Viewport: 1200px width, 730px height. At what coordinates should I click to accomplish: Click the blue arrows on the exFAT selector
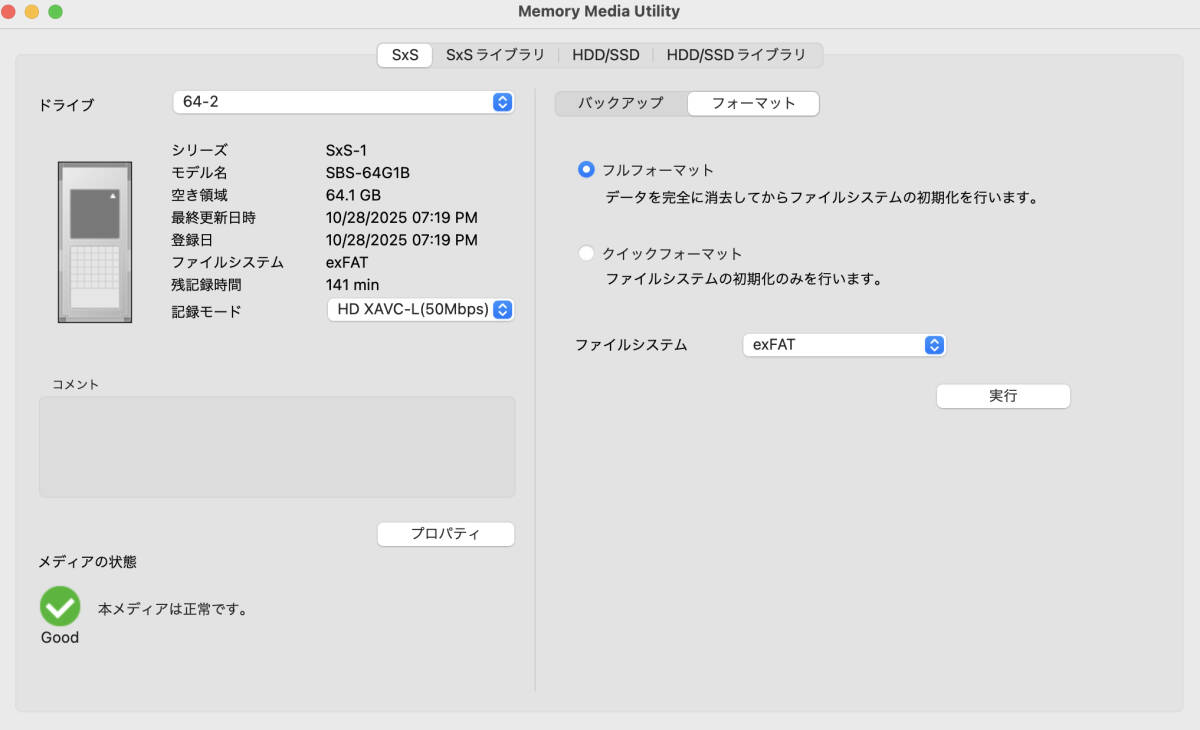933,344
